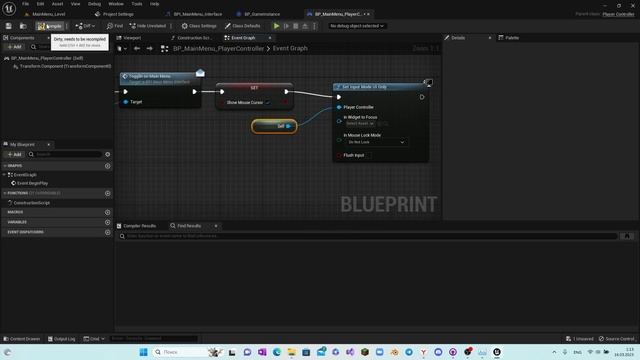Click the graph Back navigation arrow
Viewport: 640px width, 360px height.
(x=137, y=49)
